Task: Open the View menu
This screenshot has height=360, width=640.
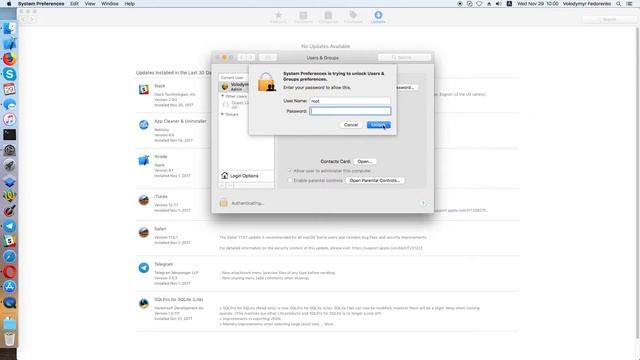Action: pos(90,4)
